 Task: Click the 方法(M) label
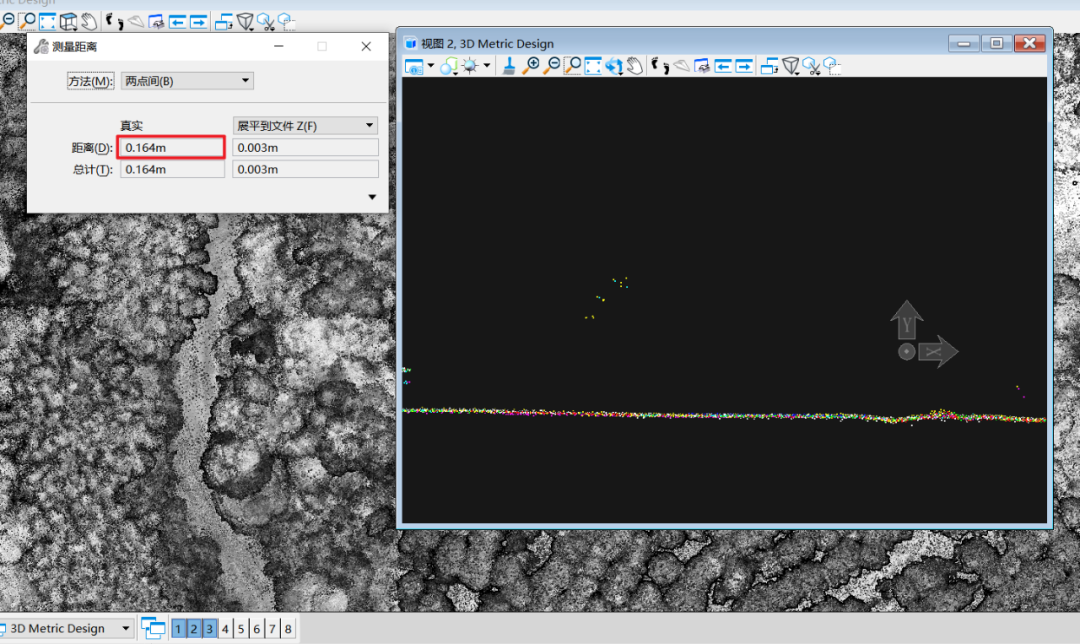90,81
